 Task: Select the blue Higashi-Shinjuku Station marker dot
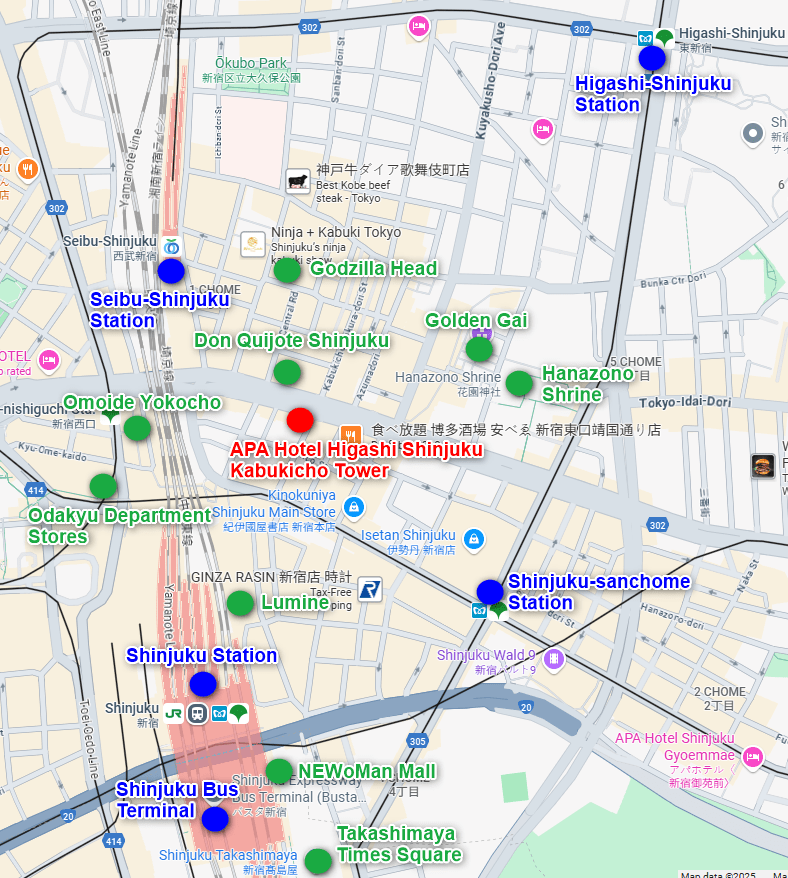pyautogui.click(x=652, y=58)
